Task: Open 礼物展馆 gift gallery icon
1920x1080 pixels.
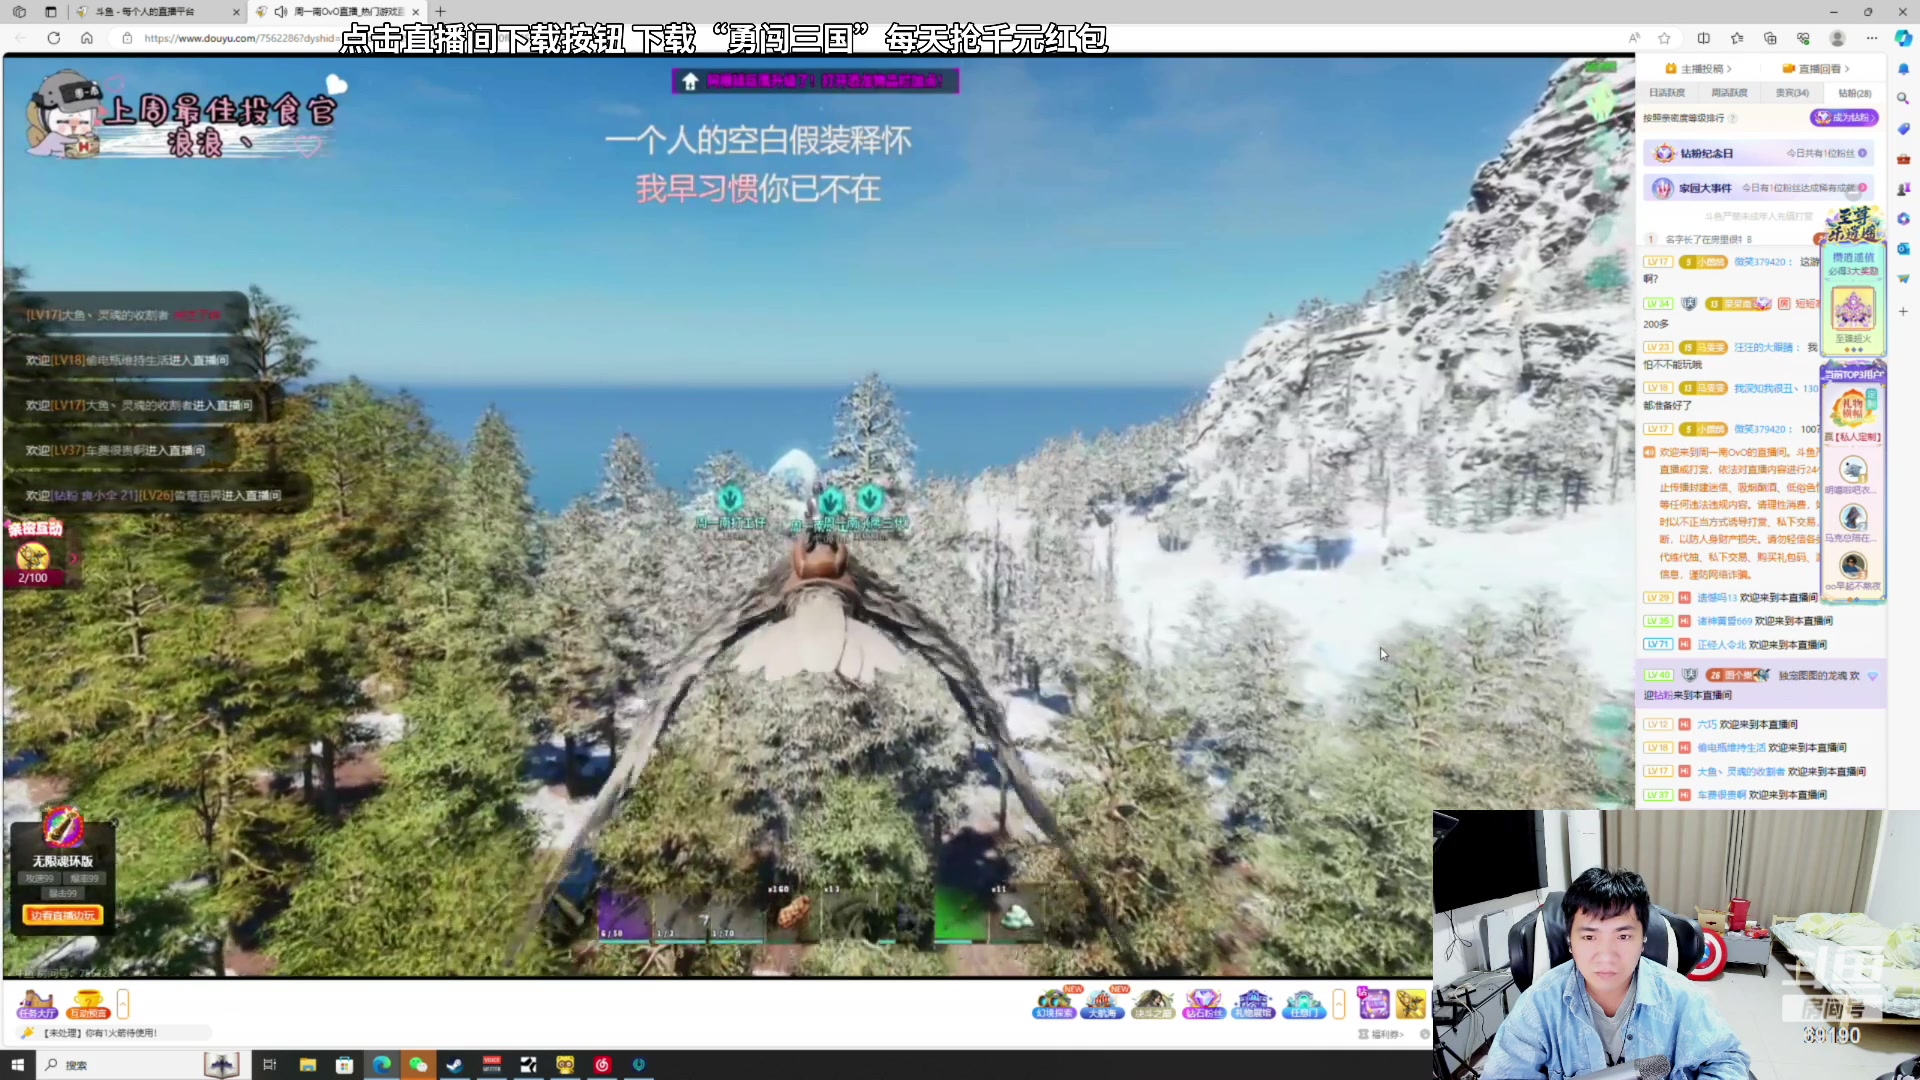Action: click(1252, 1003)
